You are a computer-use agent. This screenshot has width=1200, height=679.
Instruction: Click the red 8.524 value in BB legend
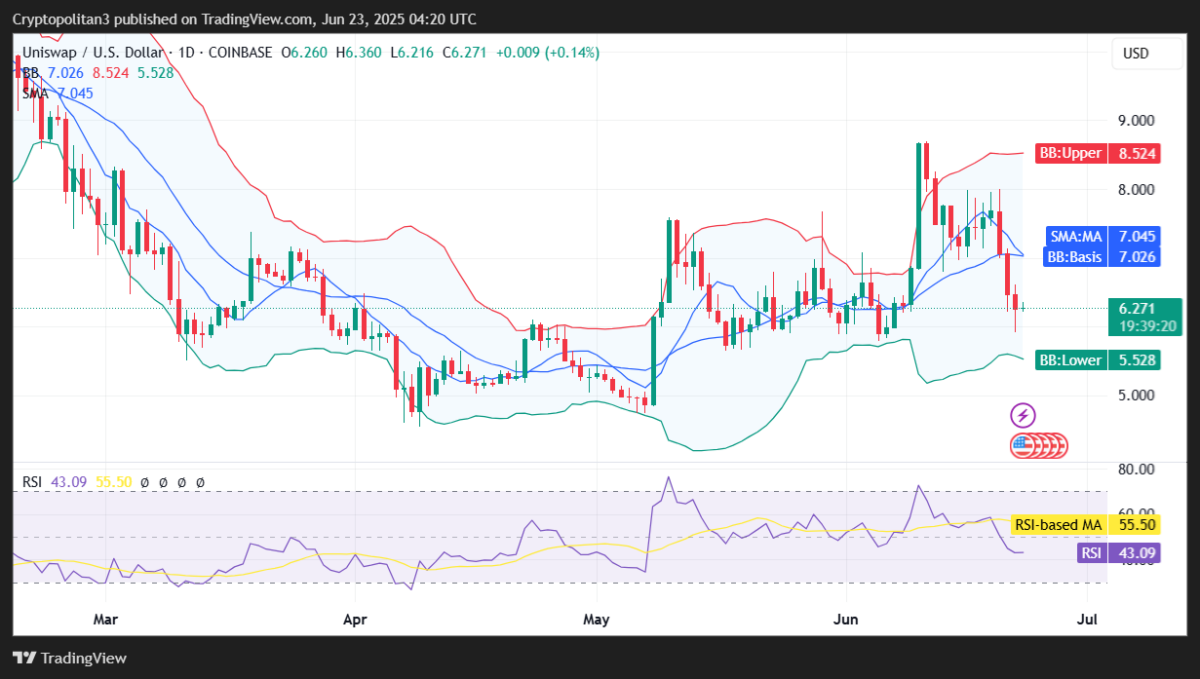point(109,73)
